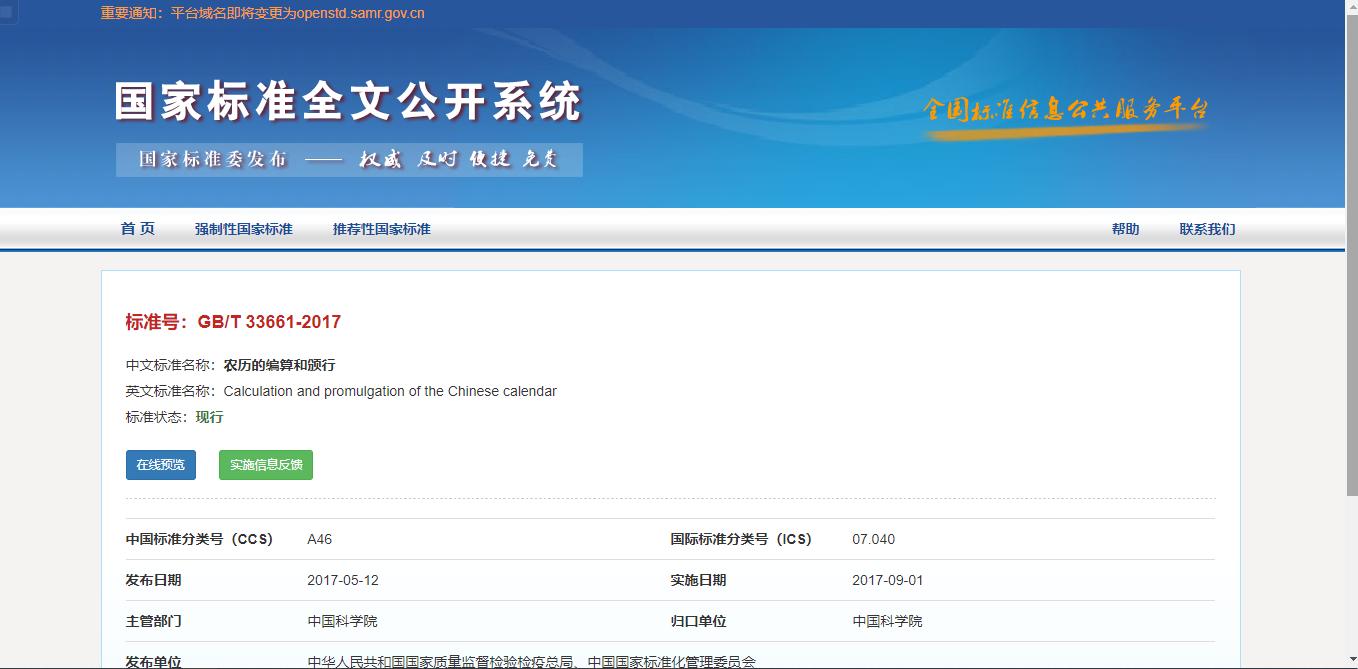The width and height of the screenshot is (1358, 669).
Task: Open 联系我们 contact page
Action: 1207,229
